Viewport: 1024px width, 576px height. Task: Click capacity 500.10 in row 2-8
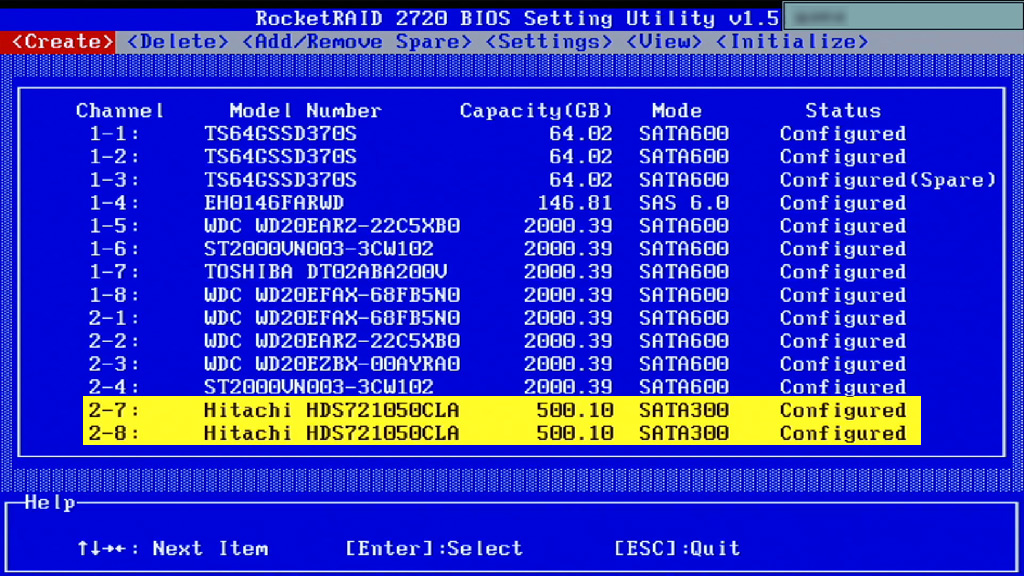[x=575, y=433]
